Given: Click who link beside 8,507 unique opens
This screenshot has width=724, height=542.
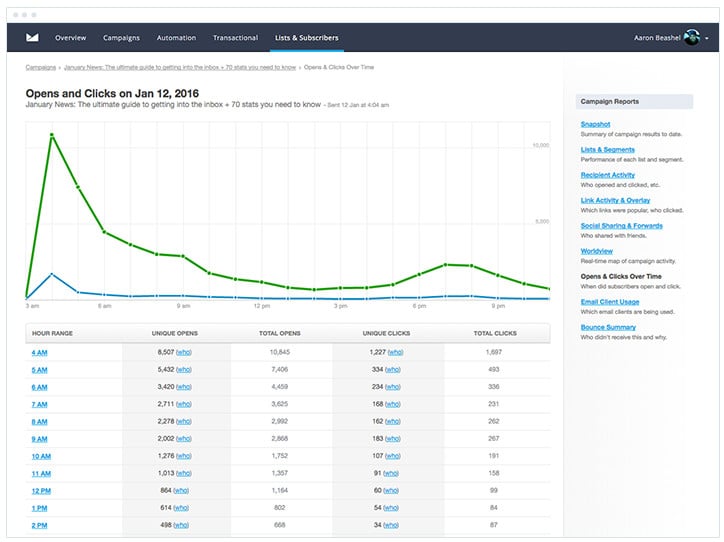Looking at the screenshot, I should click(184, 352).
